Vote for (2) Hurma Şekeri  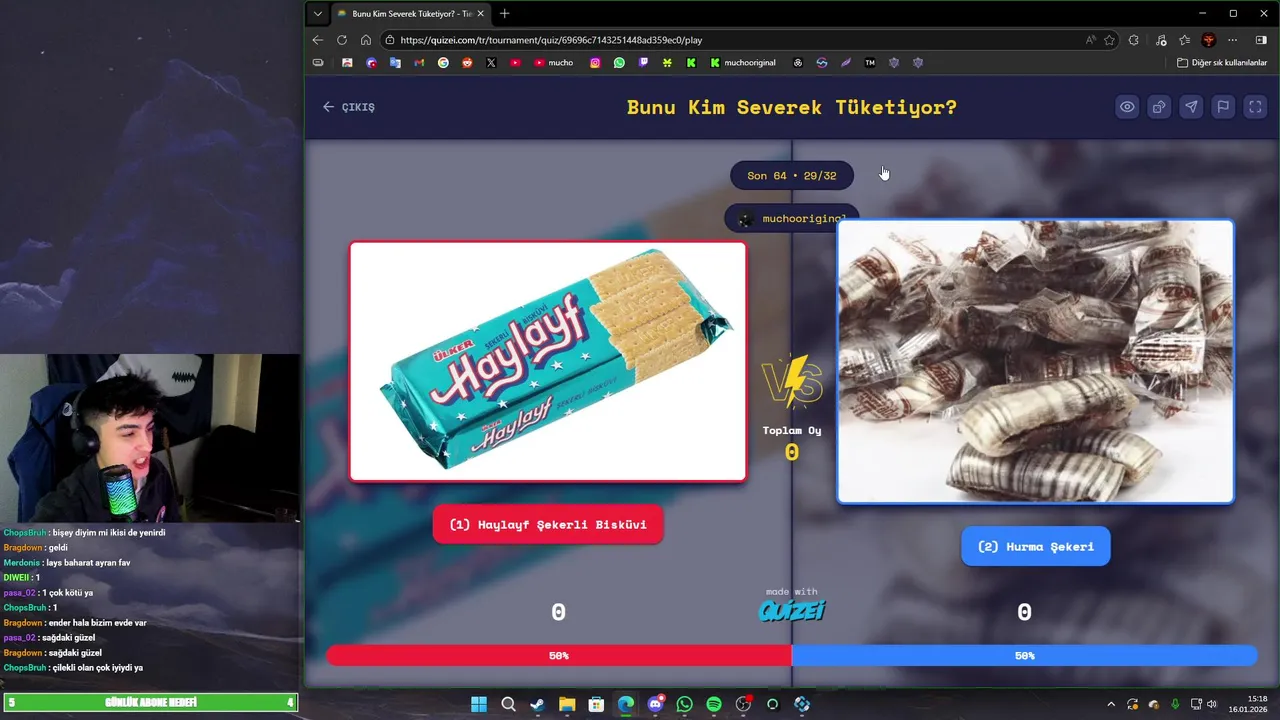tap(1036, 547)
